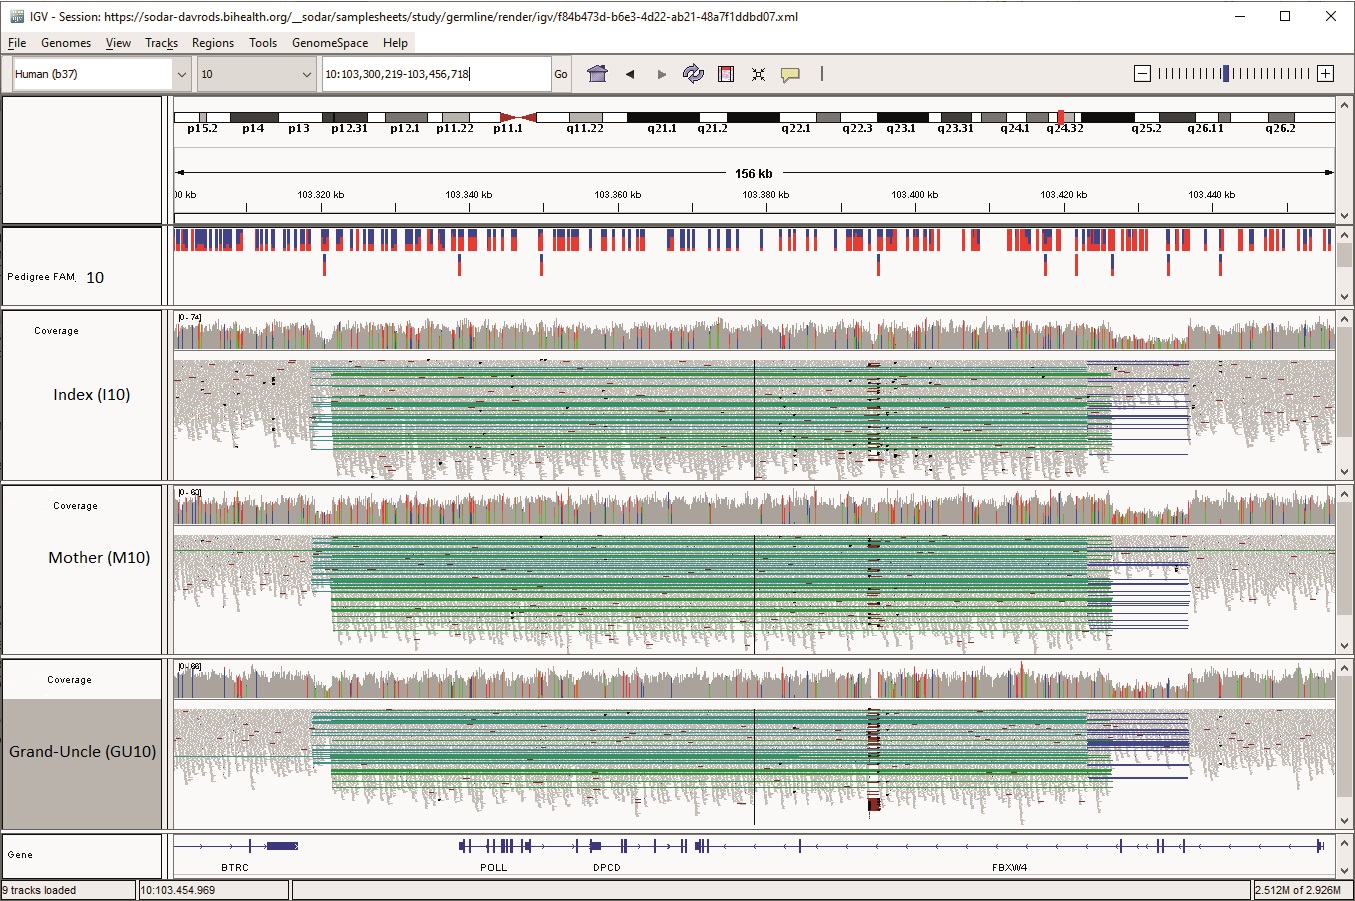Expand the attribute panel divider toggle
Viewport: 1355px width, 901px height.
[x=821, y=74]
